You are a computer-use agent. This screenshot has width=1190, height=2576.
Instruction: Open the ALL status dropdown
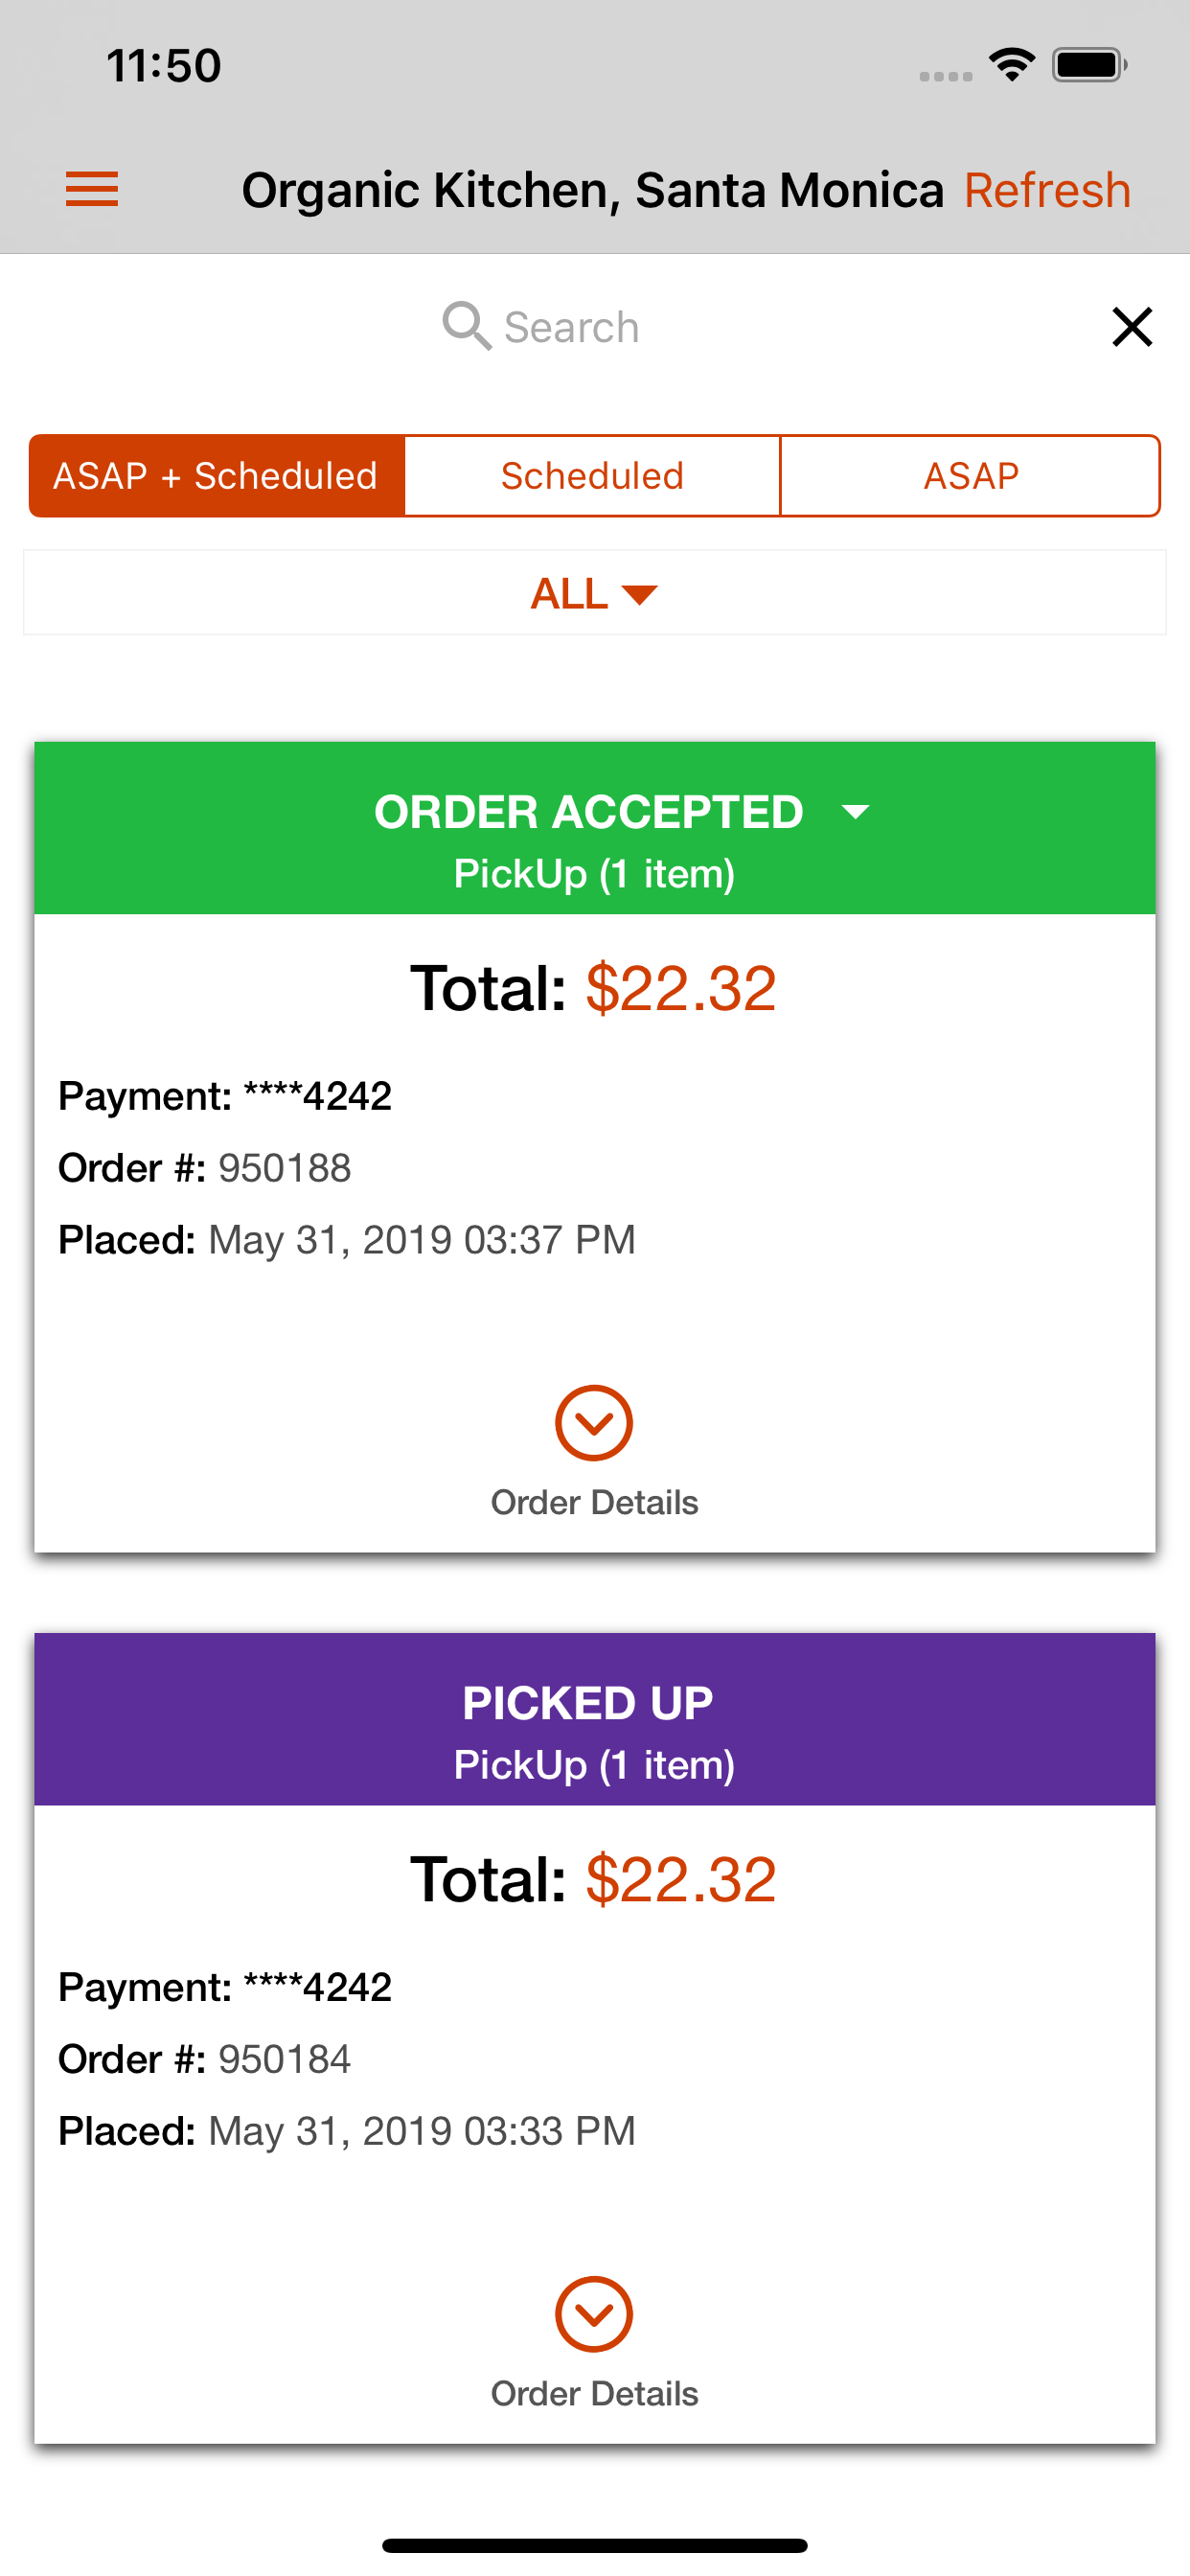coord(594,593)
